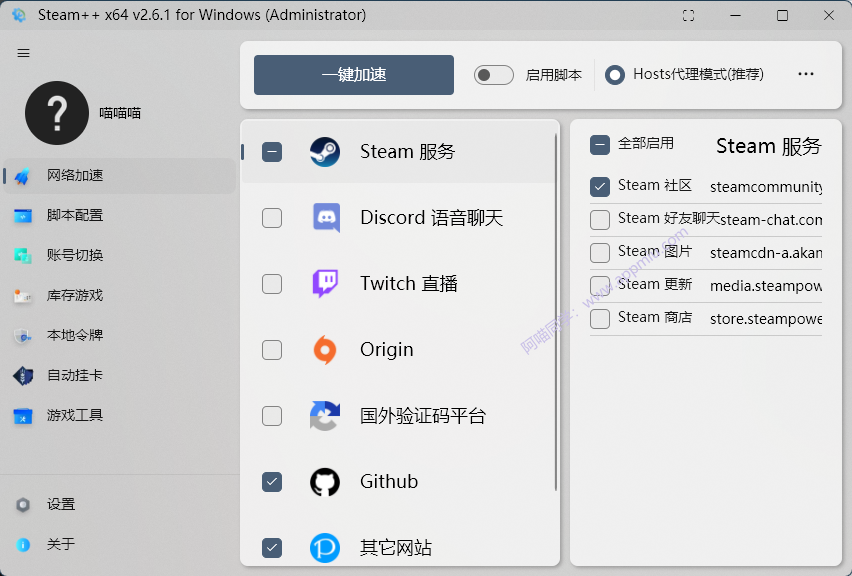Select Hosts代理模式(推荐) radio button
Screen dimensions: 852x576
click(615, 75)
